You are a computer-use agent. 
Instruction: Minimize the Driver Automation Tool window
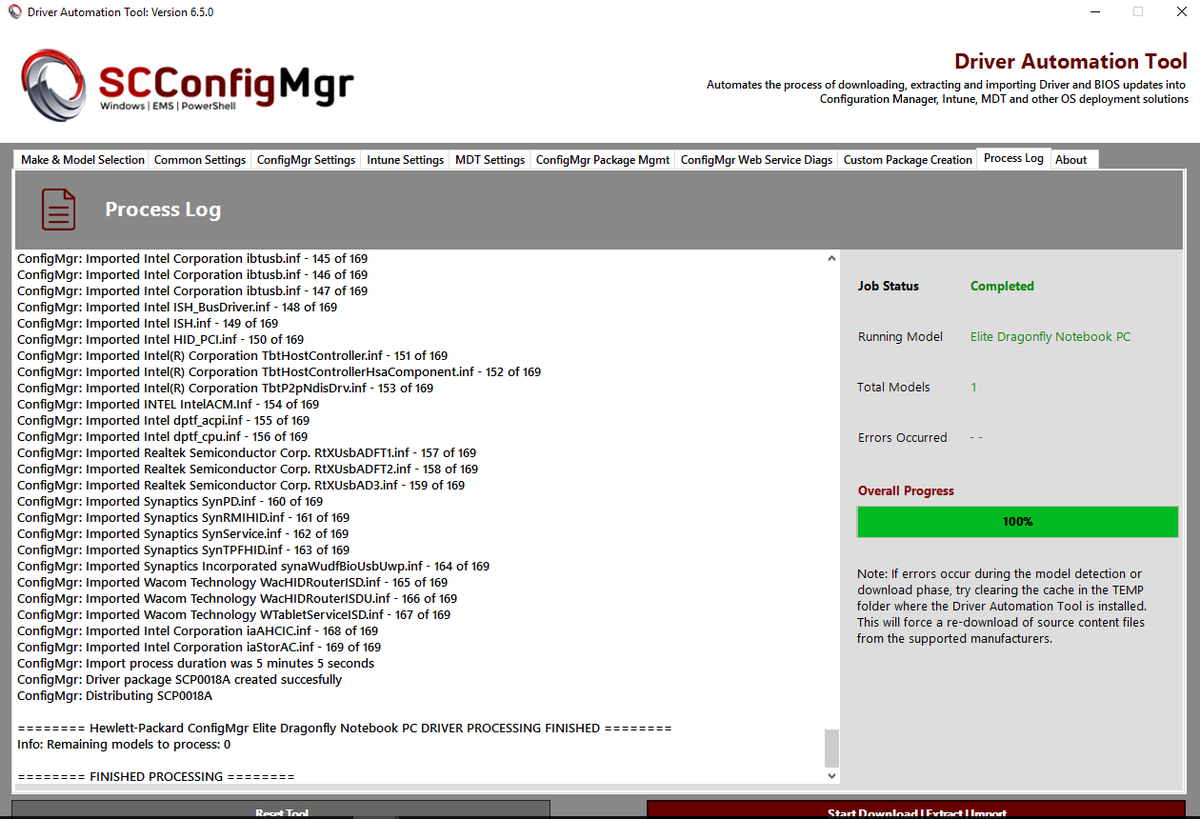click(x=1095, y=12)
